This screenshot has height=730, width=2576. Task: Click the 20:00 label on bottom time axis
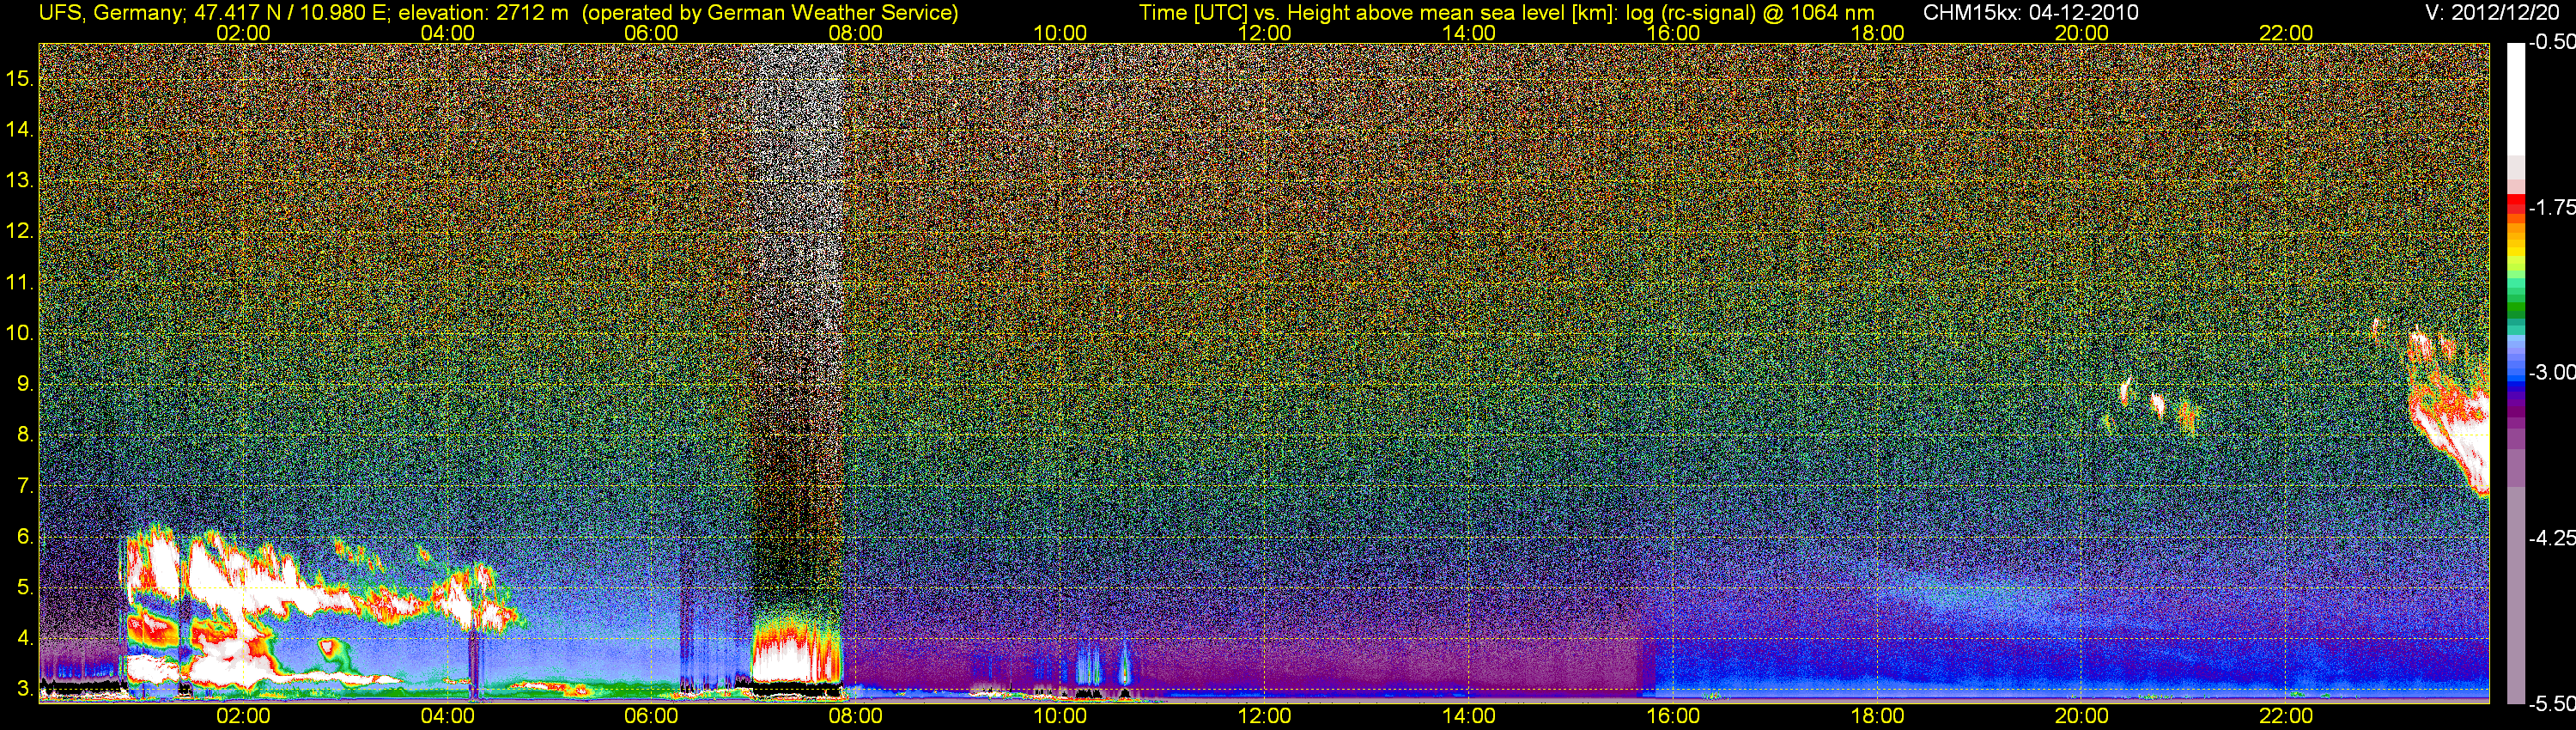(x=2082, y=716)
